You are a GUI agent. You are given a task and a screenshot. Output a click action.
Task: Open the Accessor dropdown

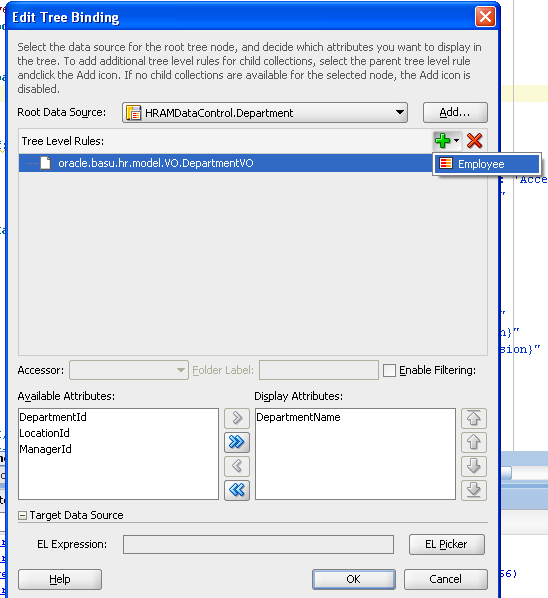(129, 370)
